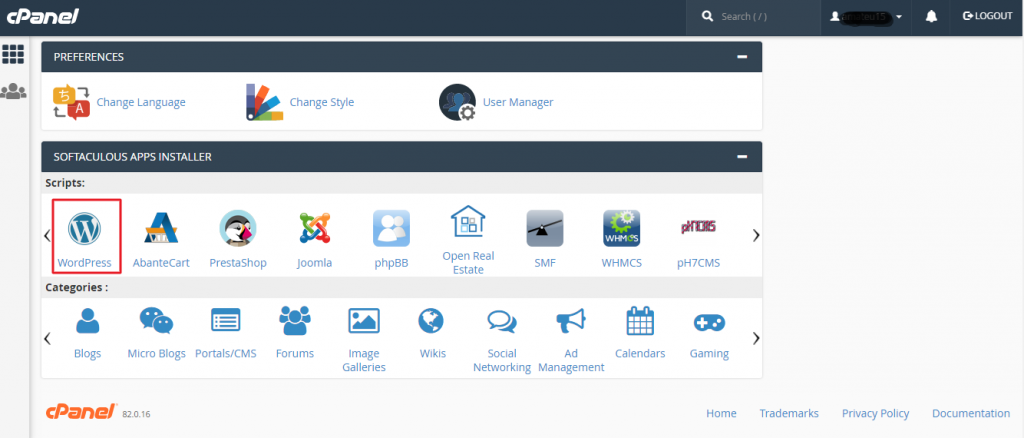Image resolution: width=1024 pixels, height=438 pixels.
Task: Open the user account dropdown
Action: click(x=866, y=17)
